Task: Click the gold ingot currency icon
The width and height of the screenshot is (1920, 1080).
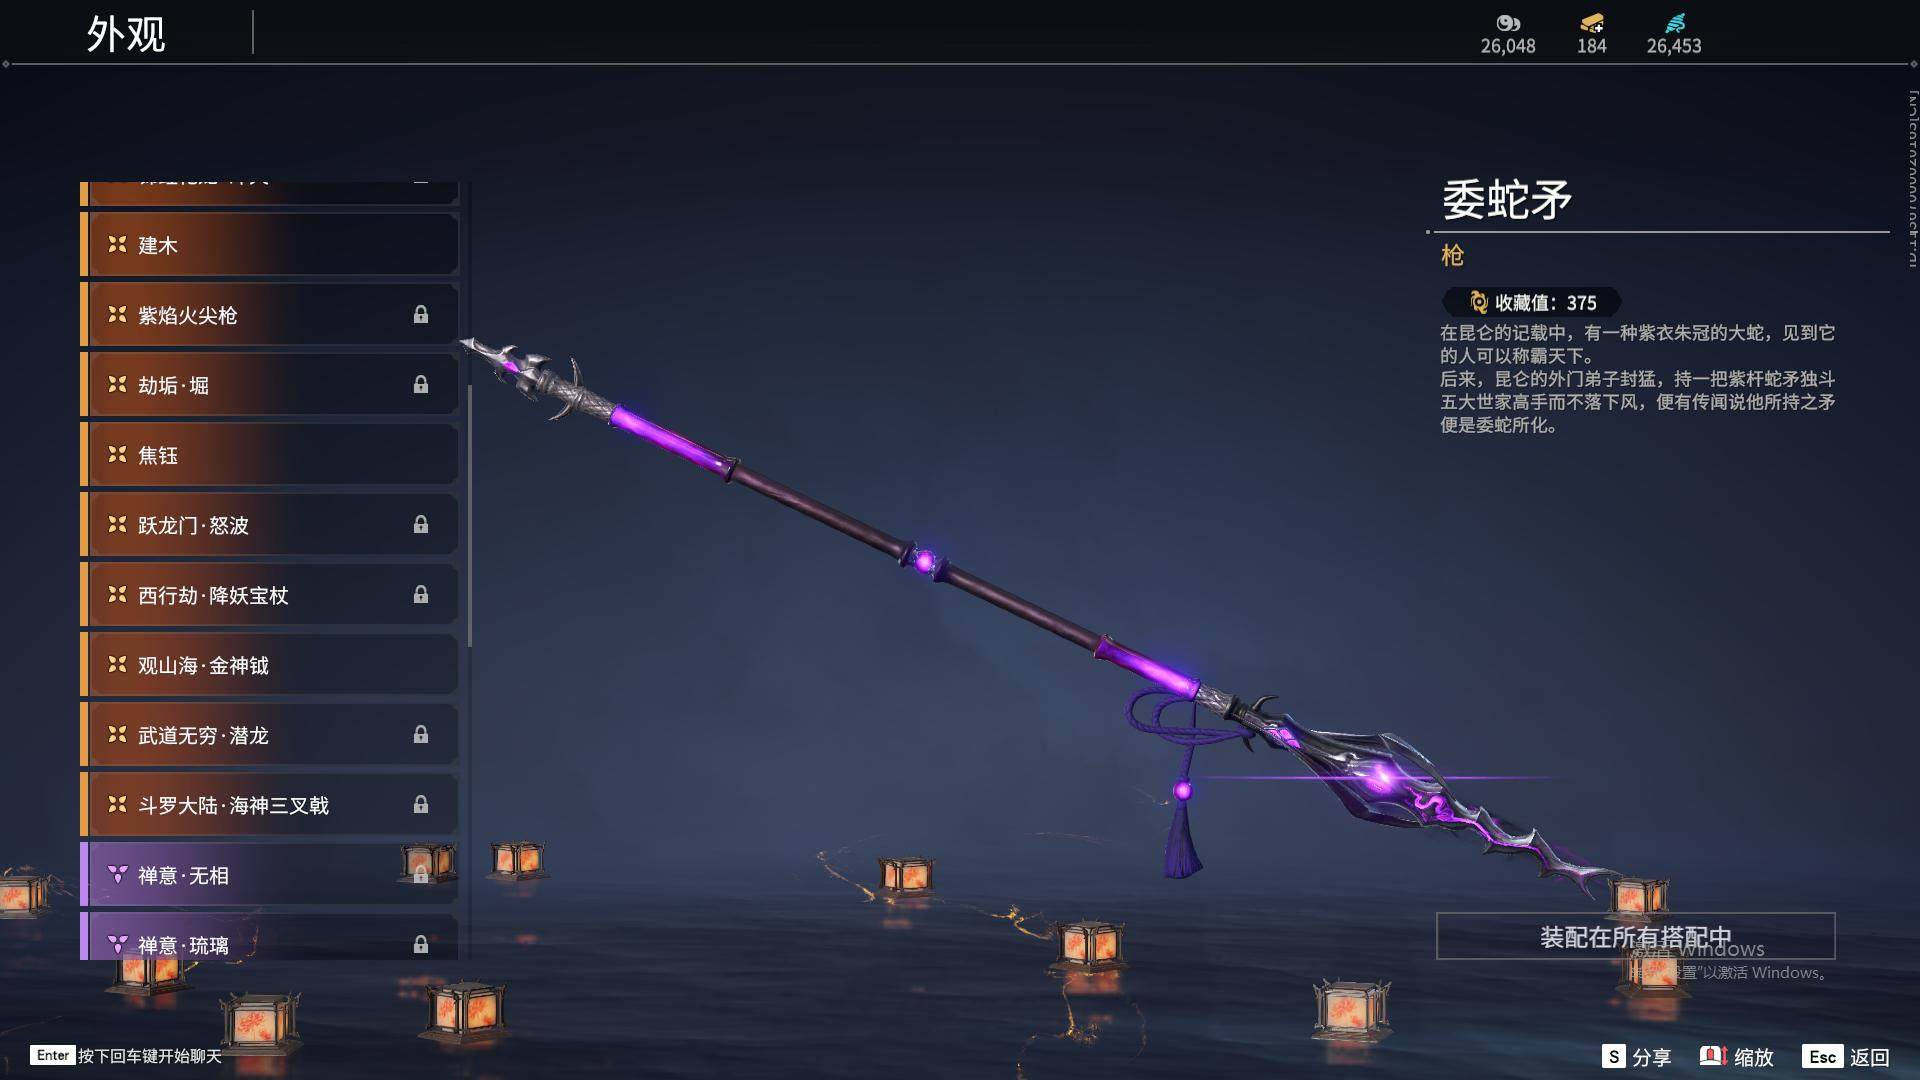Action: (x=1591, y=23)
